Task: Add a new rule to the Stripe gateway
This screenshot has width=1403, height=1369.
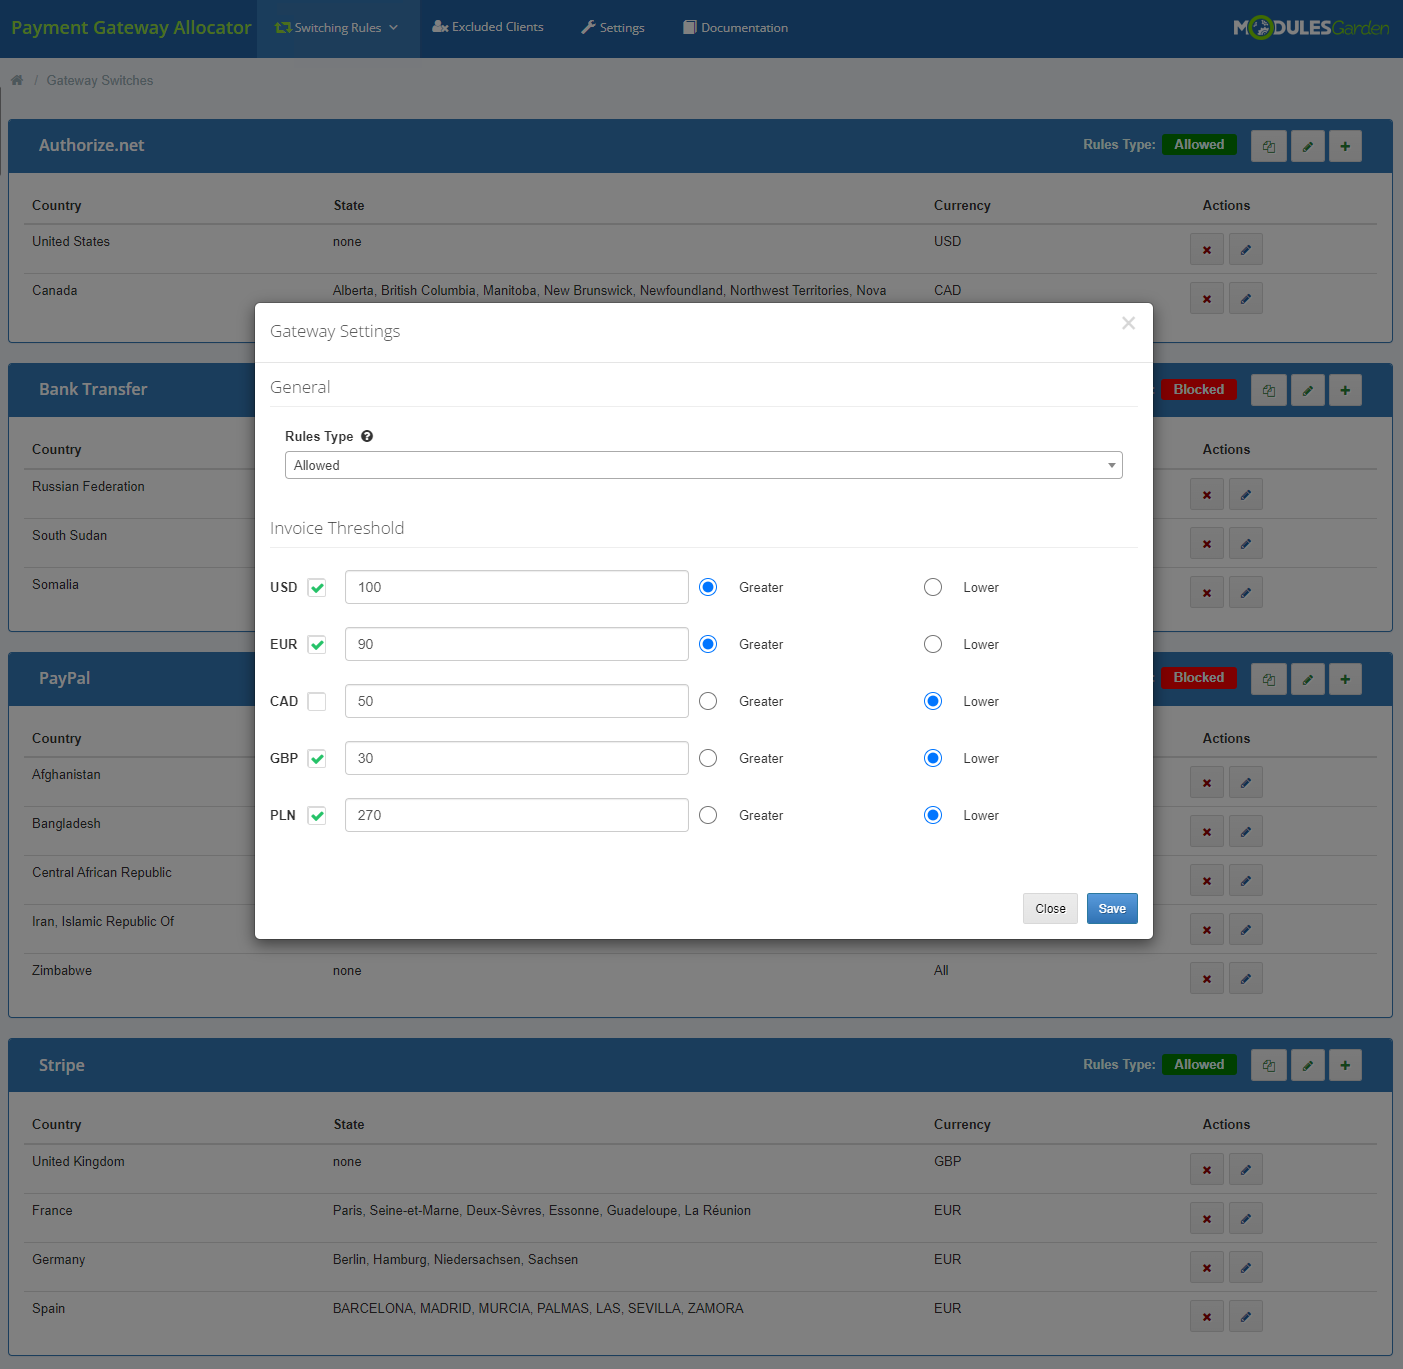Action: [1345, 1065]
